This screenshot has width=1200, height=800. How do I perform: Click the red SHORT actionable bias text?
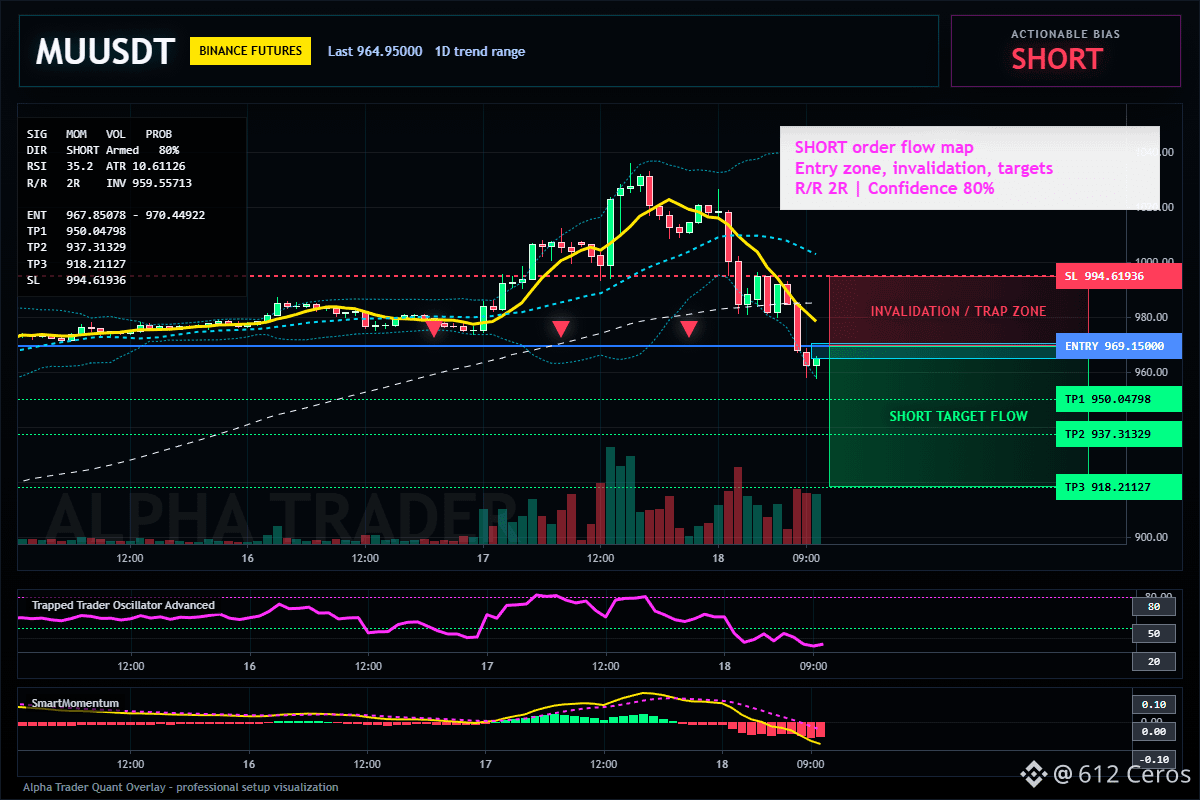[x=1057, y=59]
